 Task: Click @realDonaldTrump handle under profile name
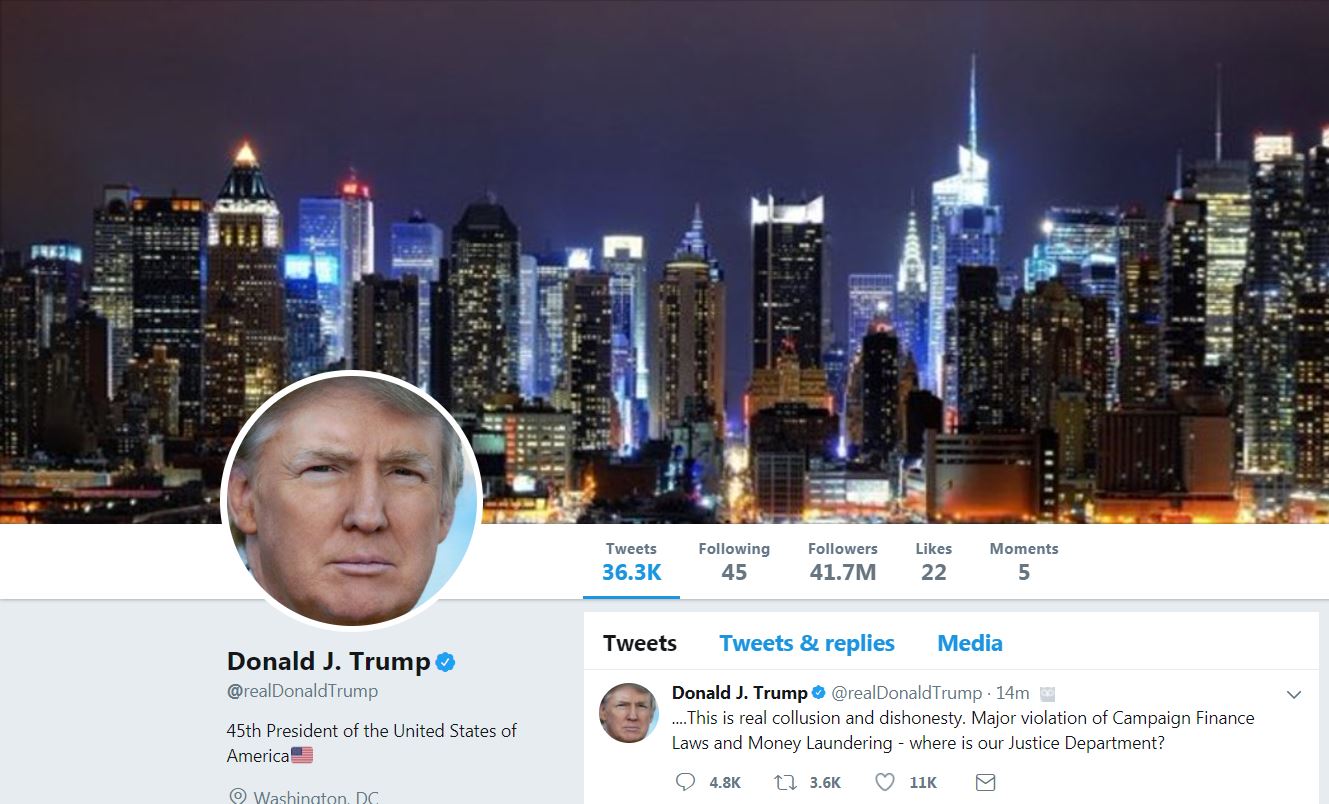(x=302, y=691)
